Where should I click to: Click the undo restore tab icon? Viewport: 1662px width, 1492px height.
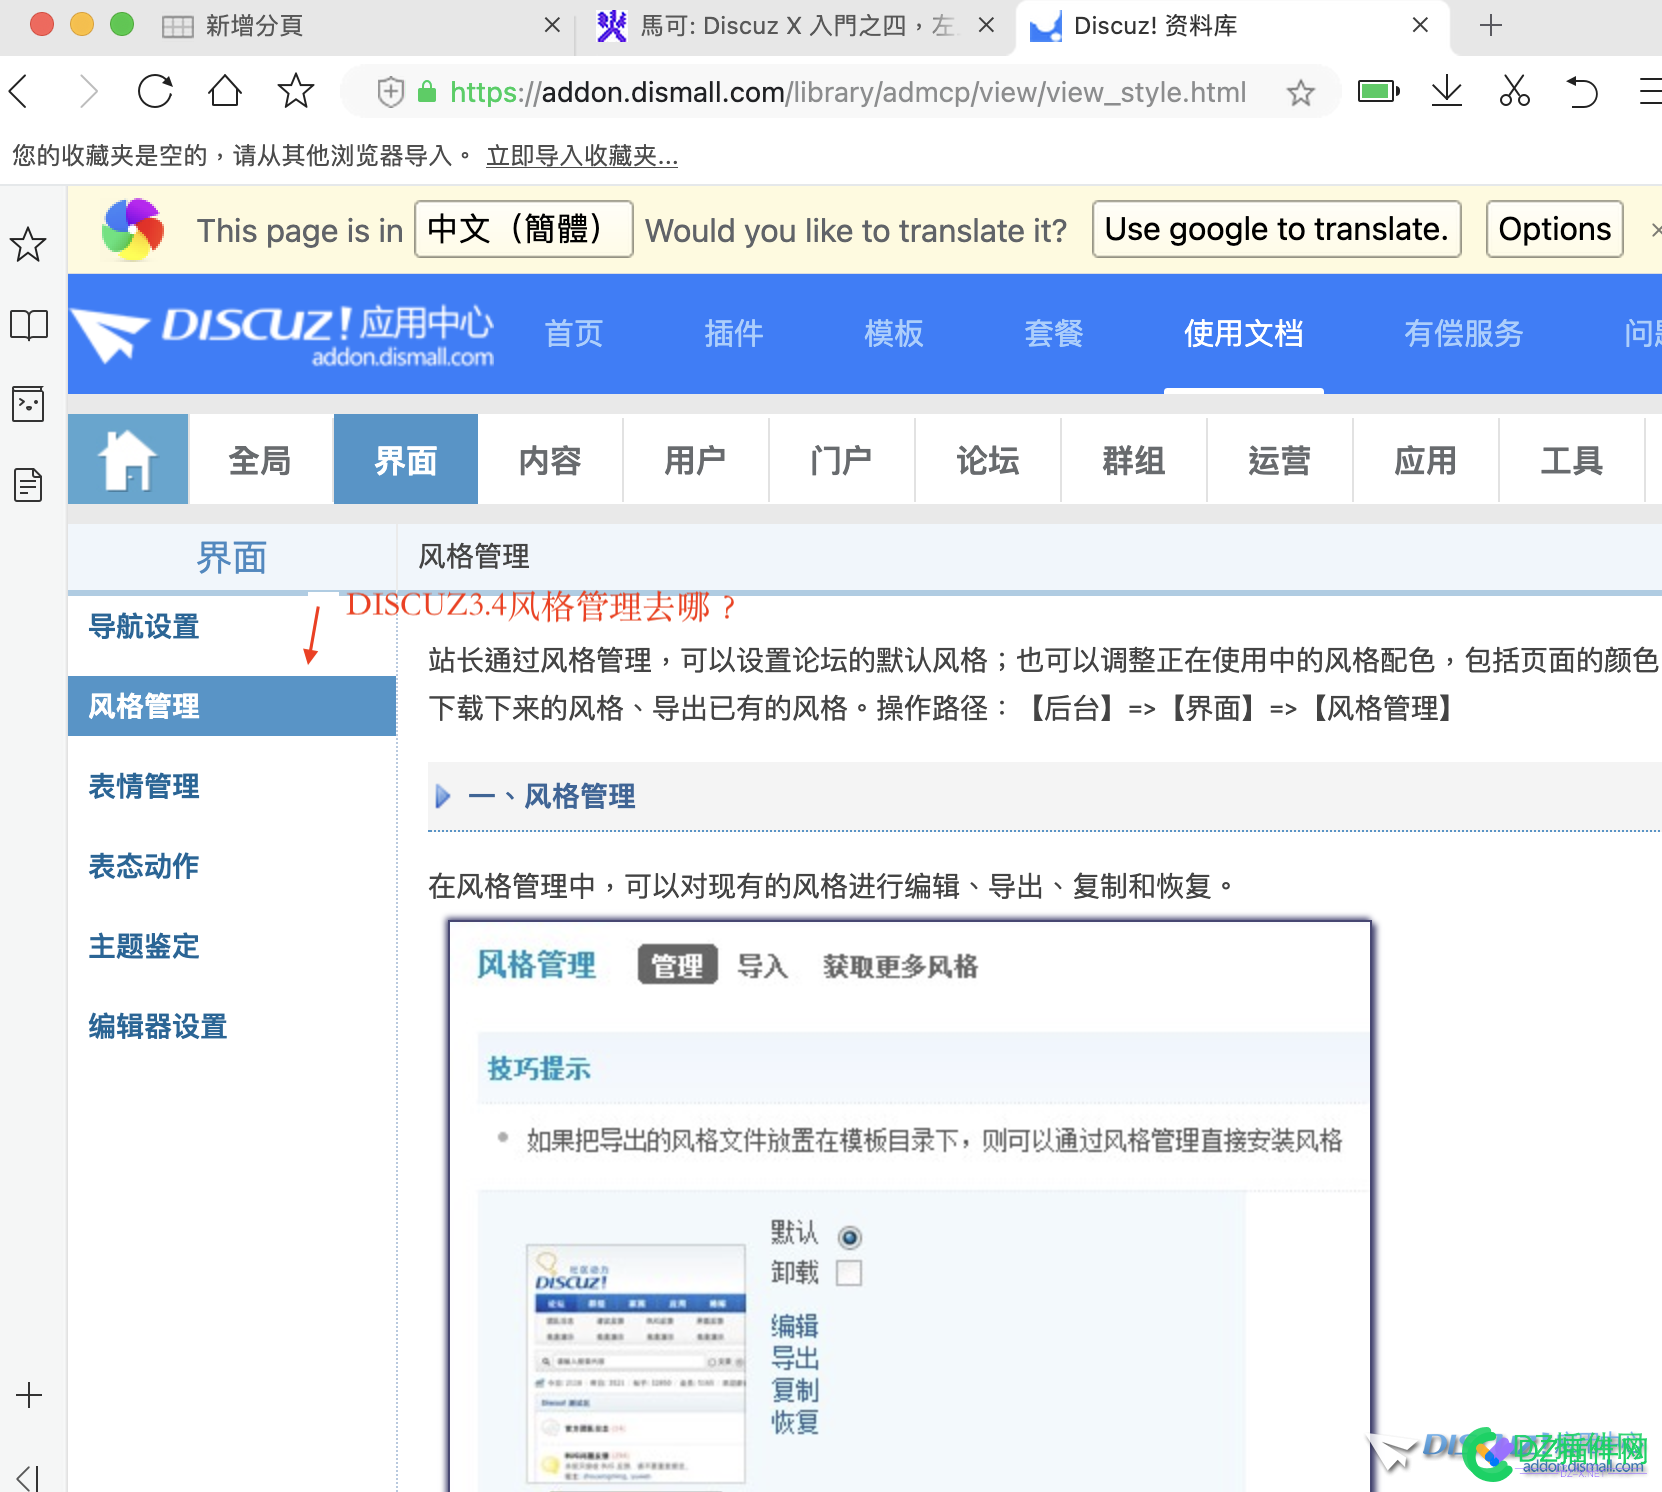pyautogui.click(x=1582, y=92)
